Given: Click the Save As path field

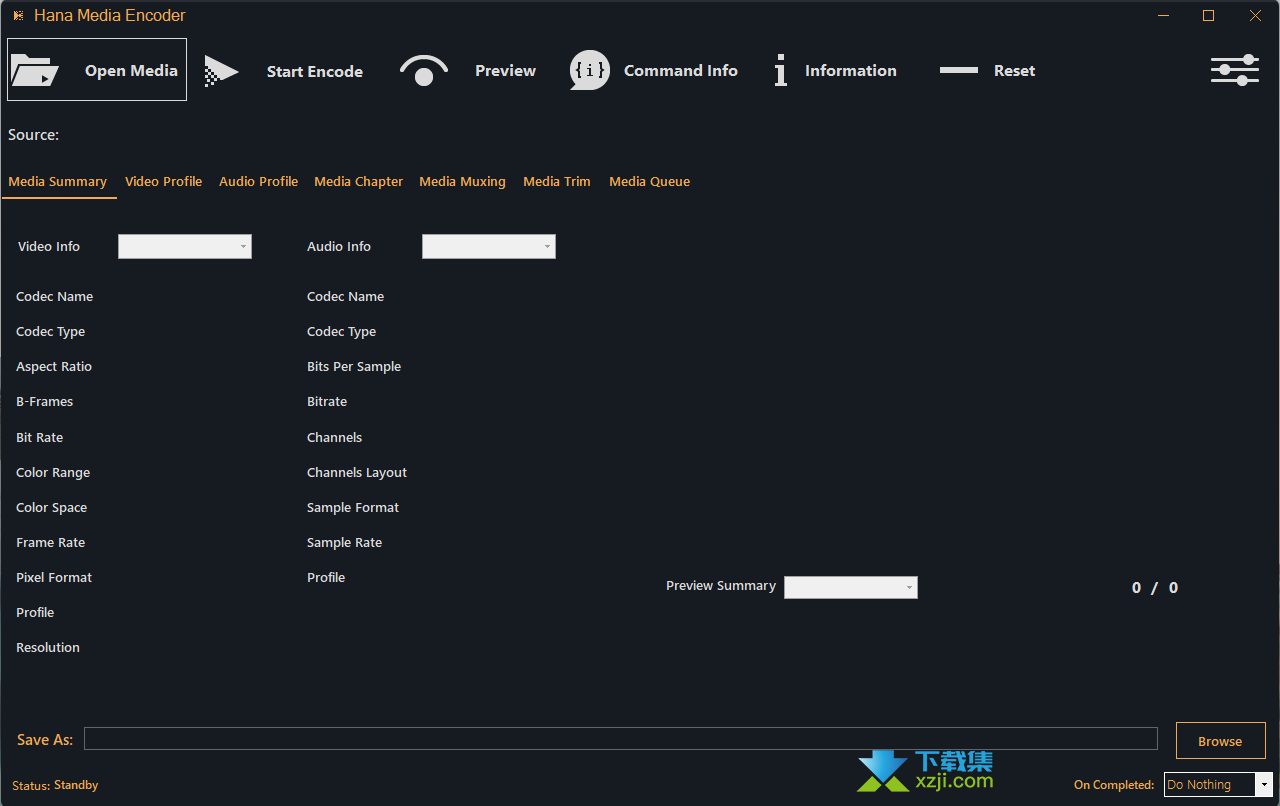Looking at the screenshot, I should (x=620, y=739).
